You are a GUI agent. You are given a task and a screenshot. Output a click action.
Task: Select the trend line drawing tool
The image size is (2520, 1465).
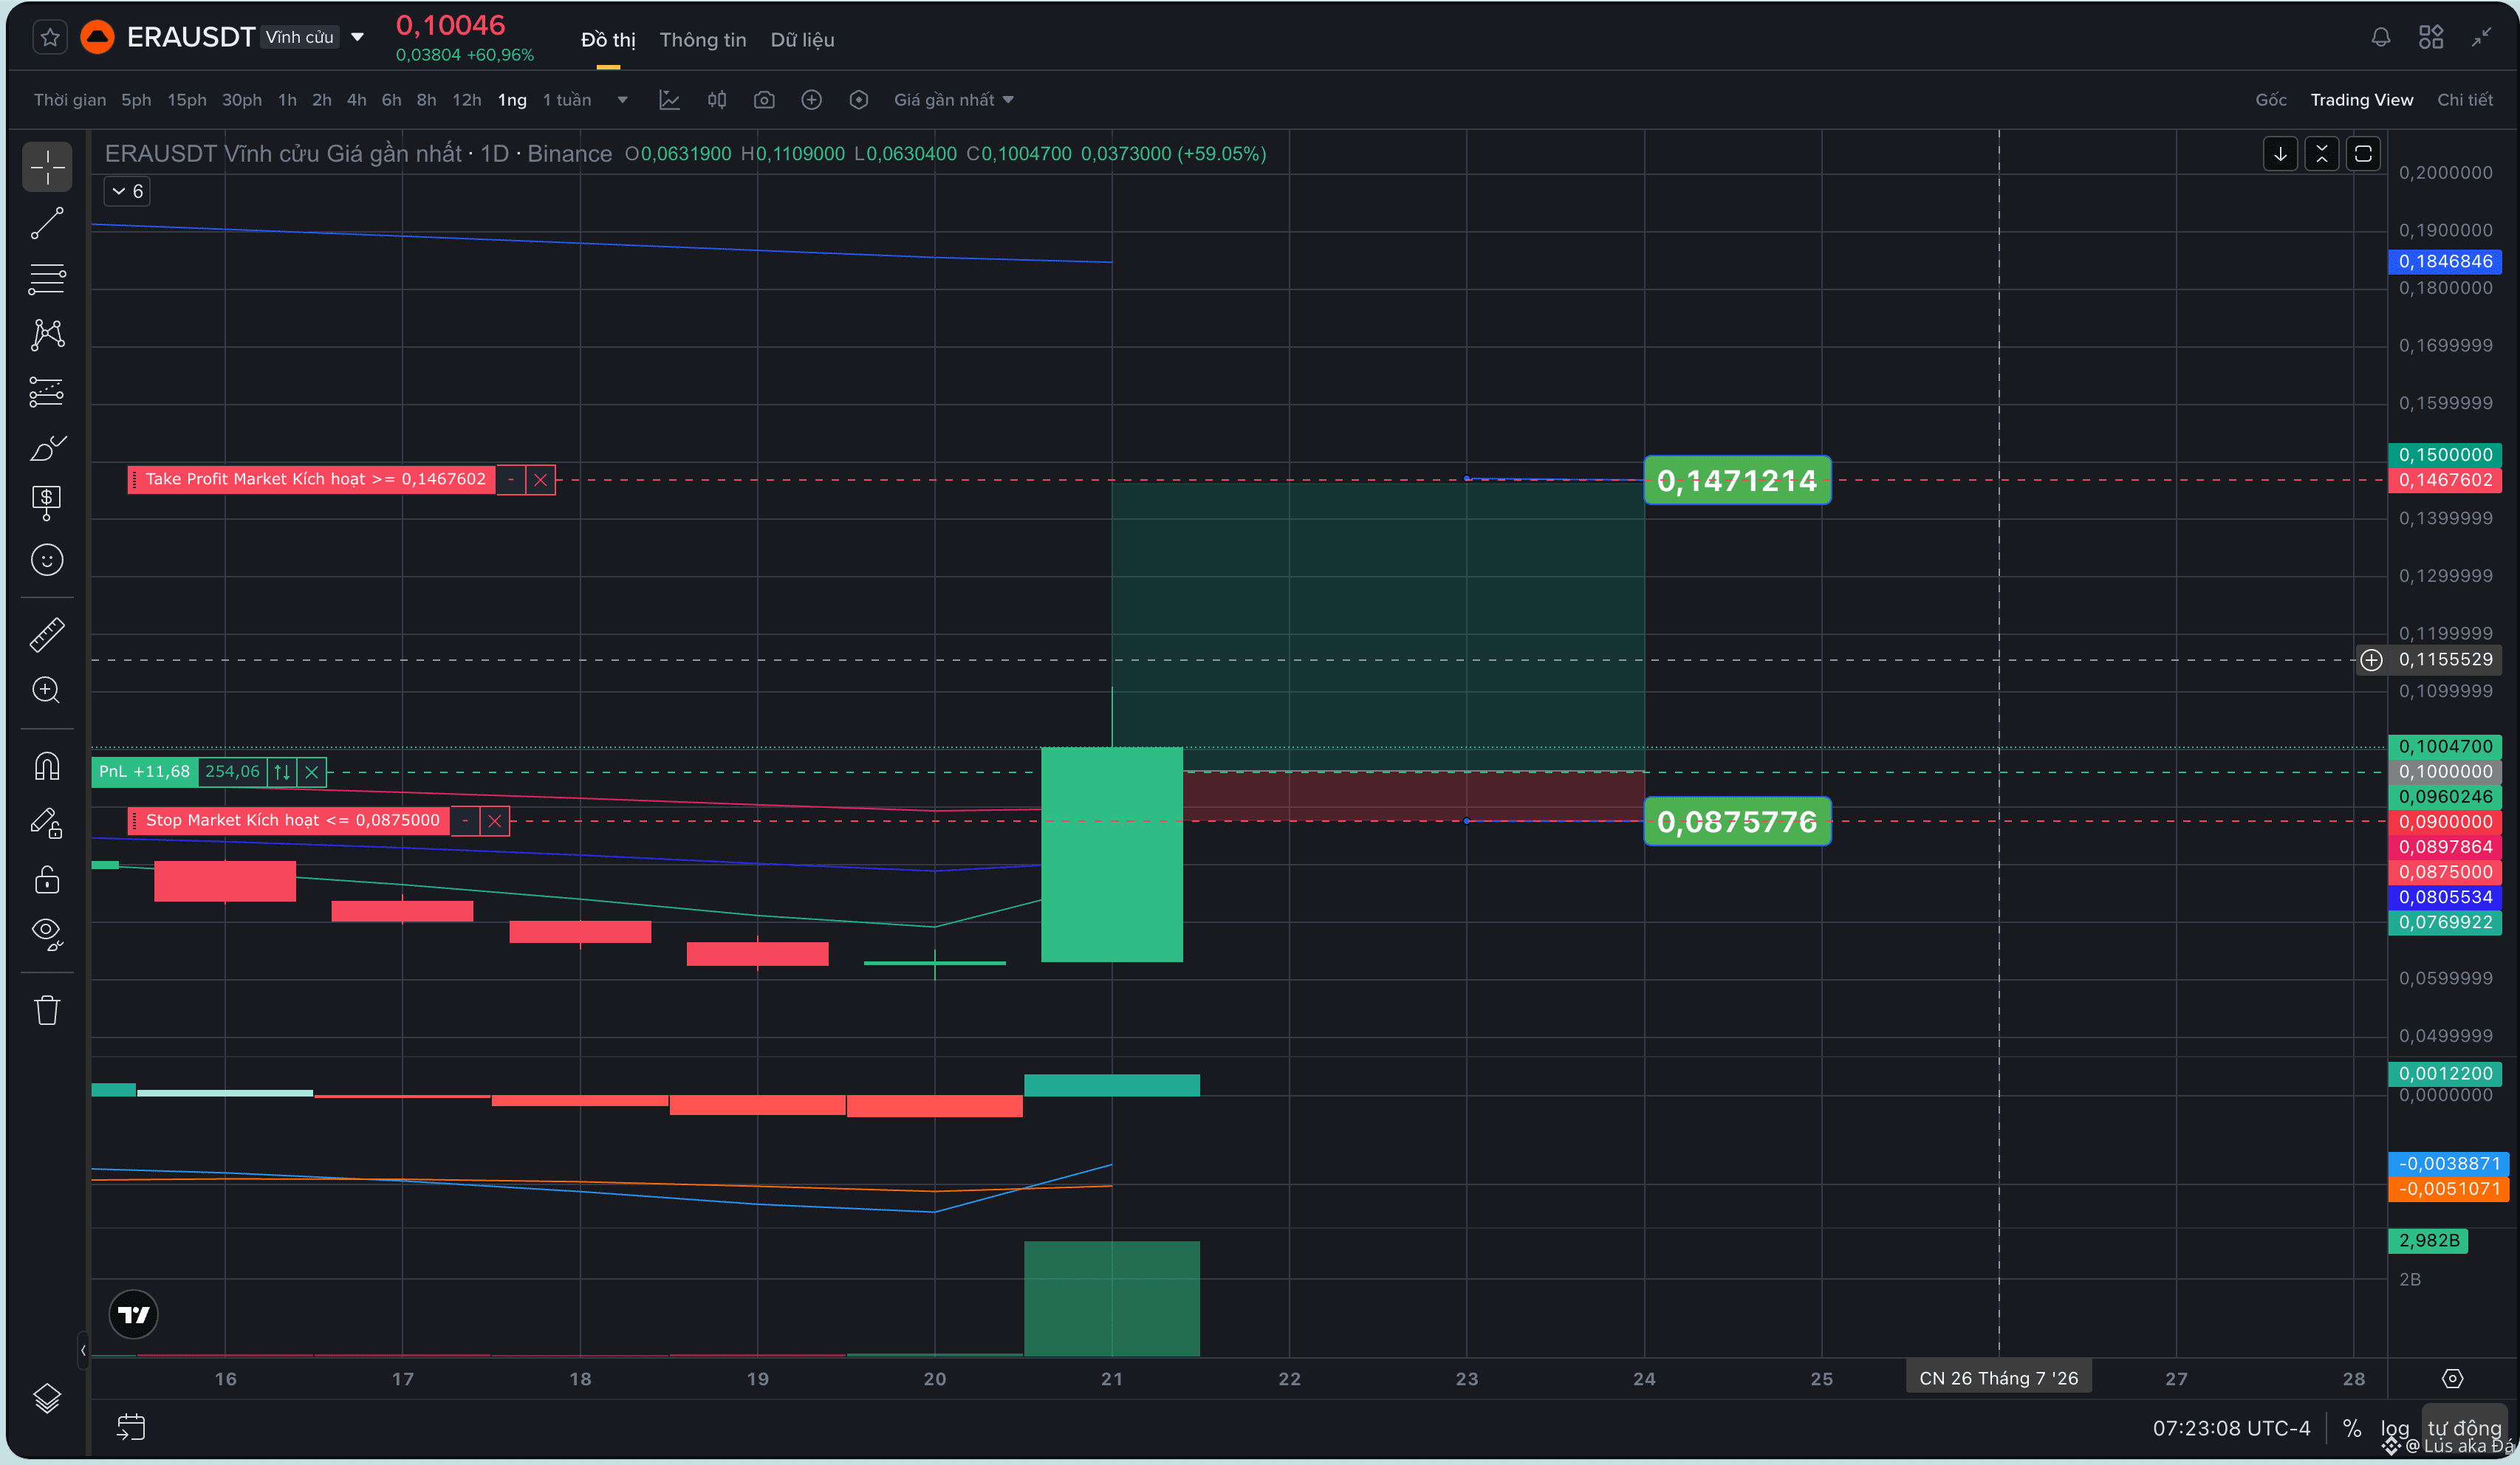(47, 223)
